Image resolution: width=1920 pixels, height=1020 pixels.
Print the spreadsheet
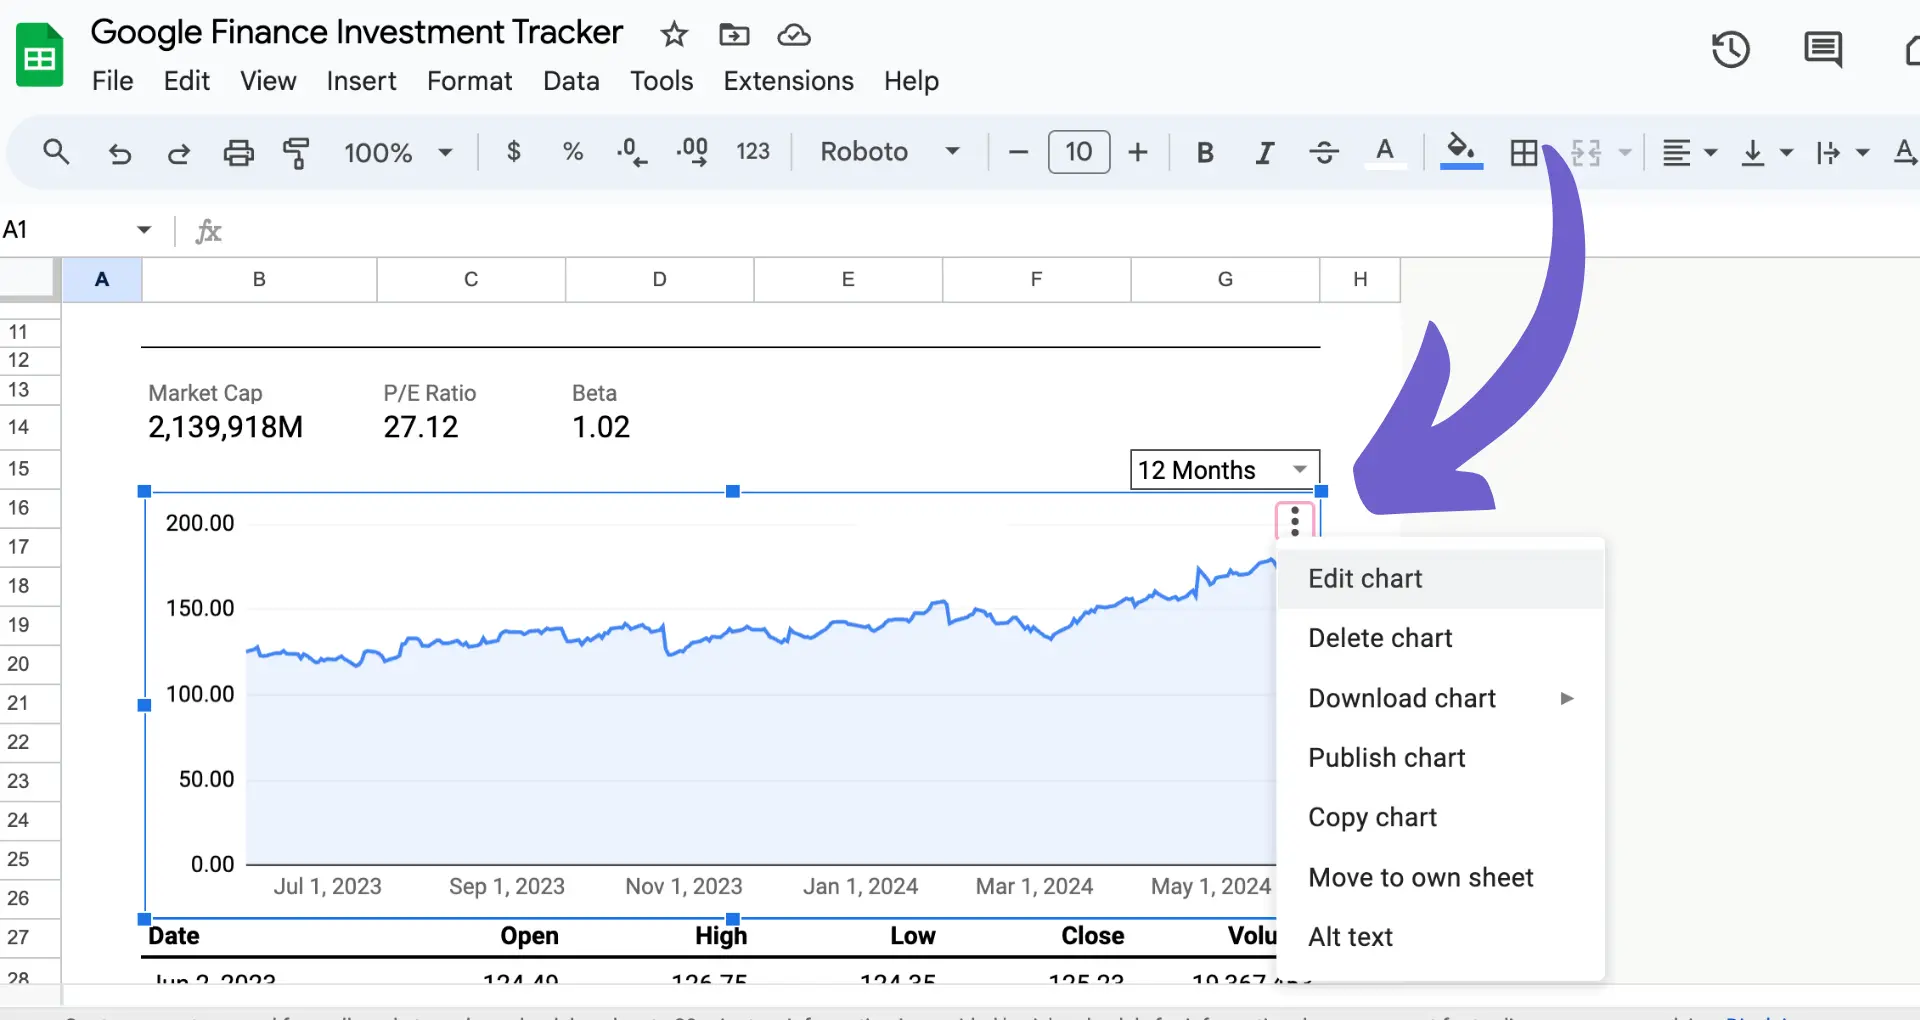[x=238, y=153]
